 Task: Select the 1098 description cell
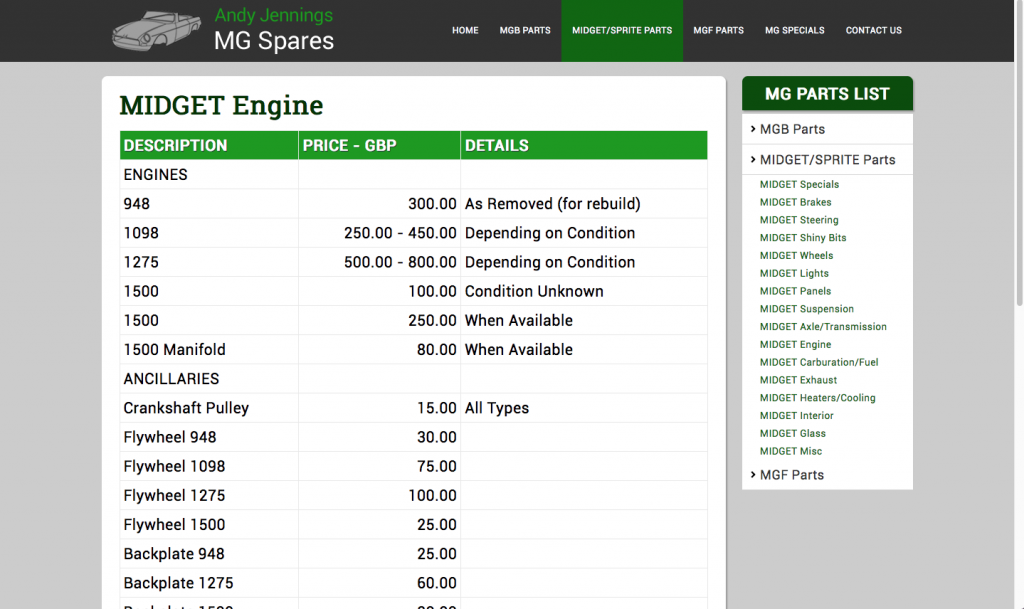coord(209,233)
